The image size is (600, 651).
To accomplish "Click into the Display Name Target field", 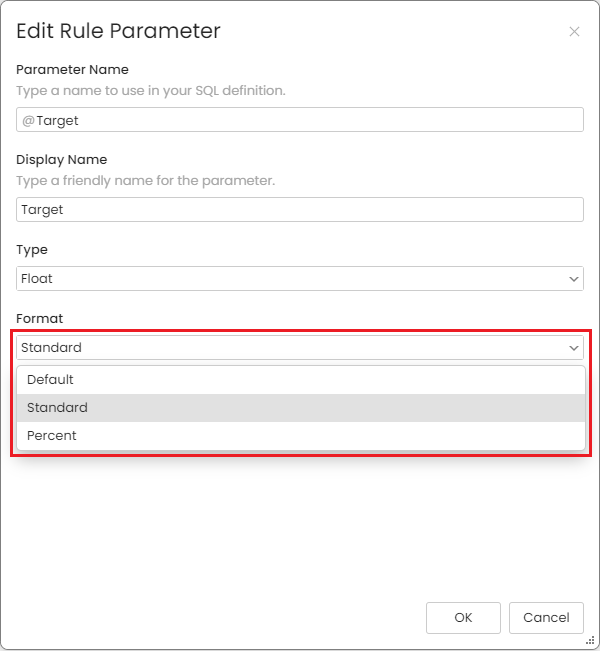I will [300, 210].
